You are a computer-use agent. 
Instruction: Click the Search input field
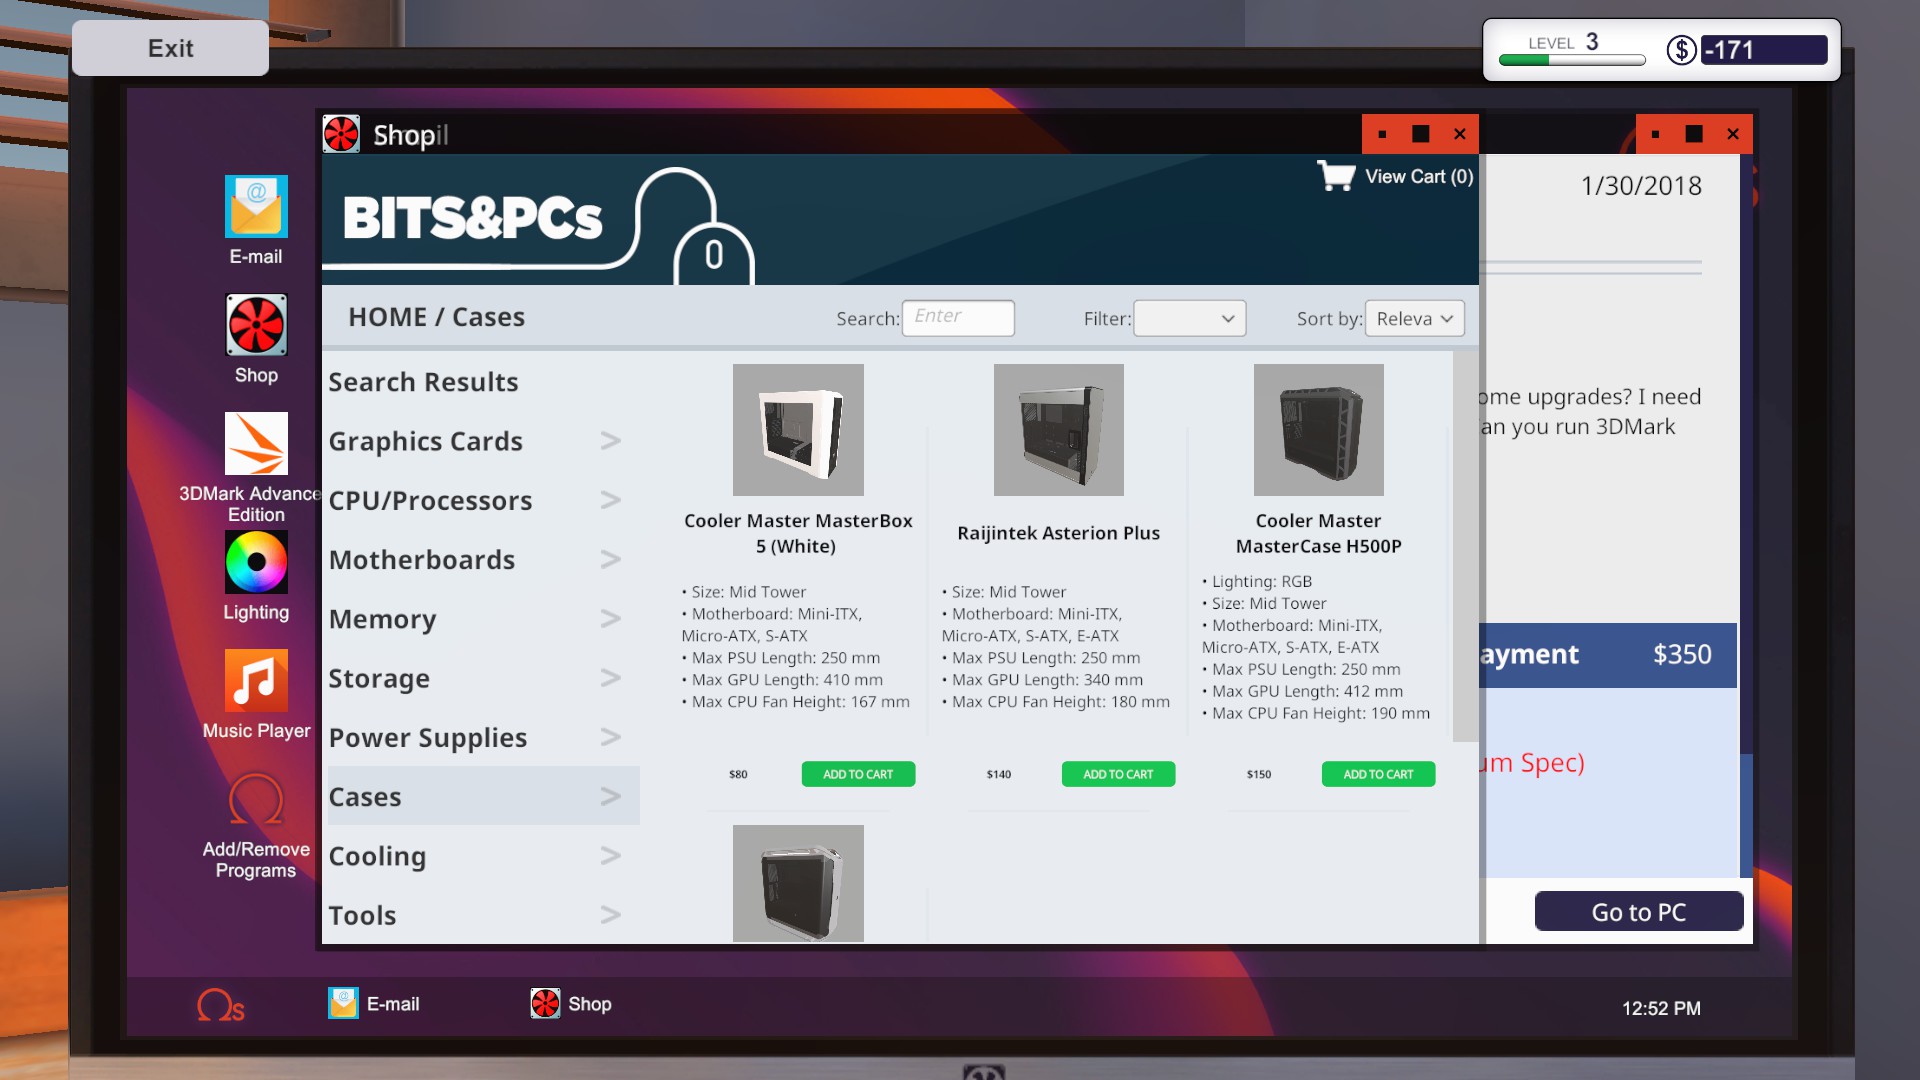958,318
